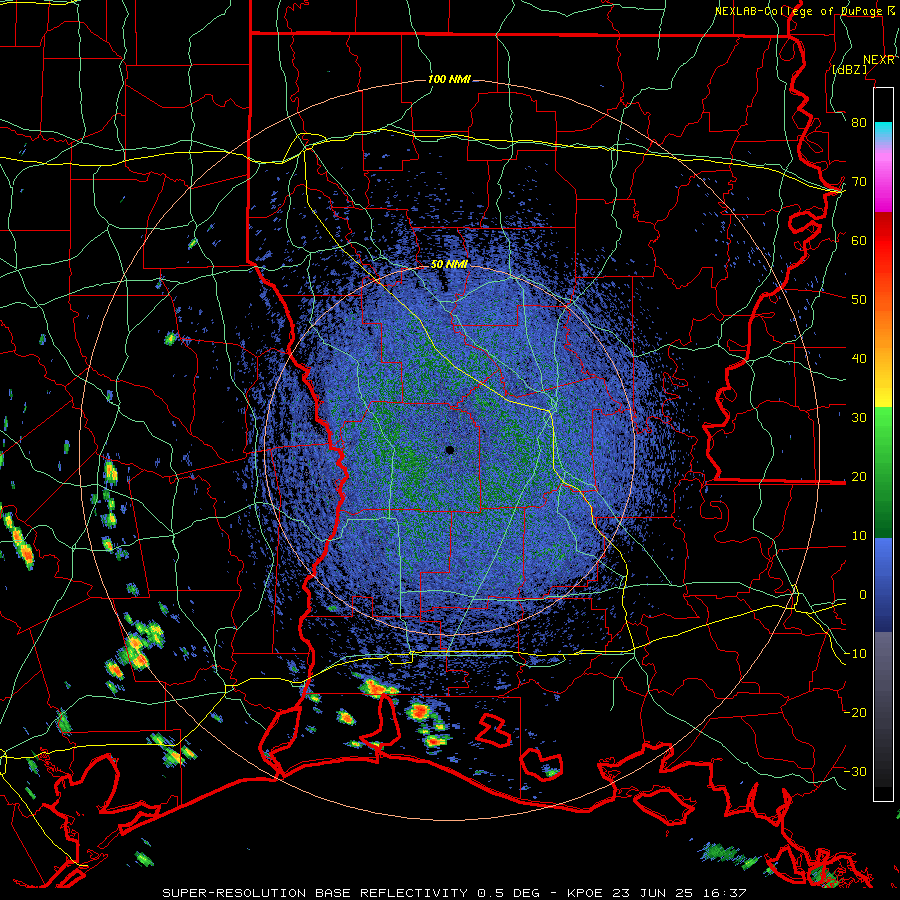This screenshot has width=900, height=900.
Task: Click the radar site black dot at center
Action: 449,450
